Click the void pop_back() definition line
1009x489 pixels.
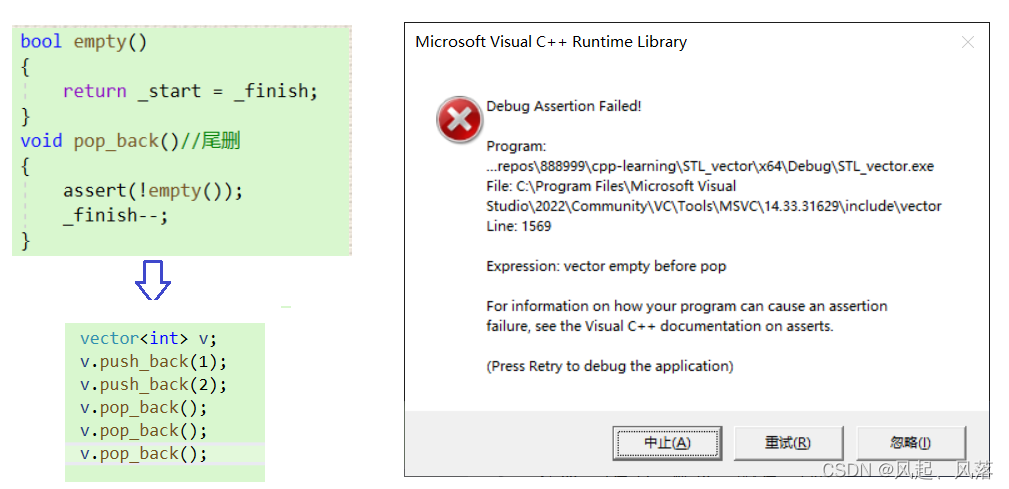pos(130,141)
